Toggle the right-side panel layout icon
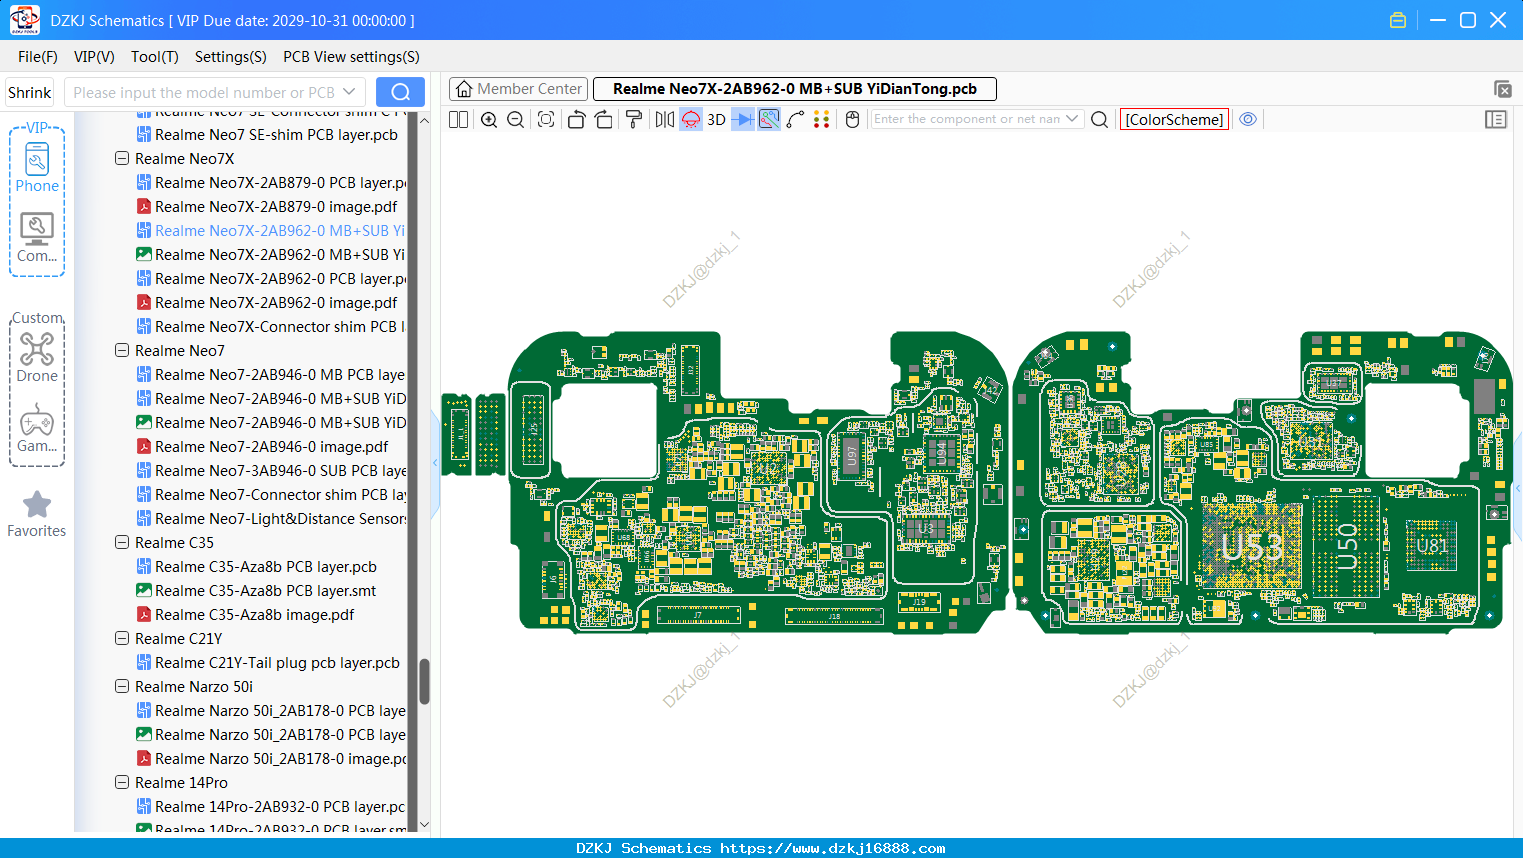 pyautogui.click(x=1496, y=120)
